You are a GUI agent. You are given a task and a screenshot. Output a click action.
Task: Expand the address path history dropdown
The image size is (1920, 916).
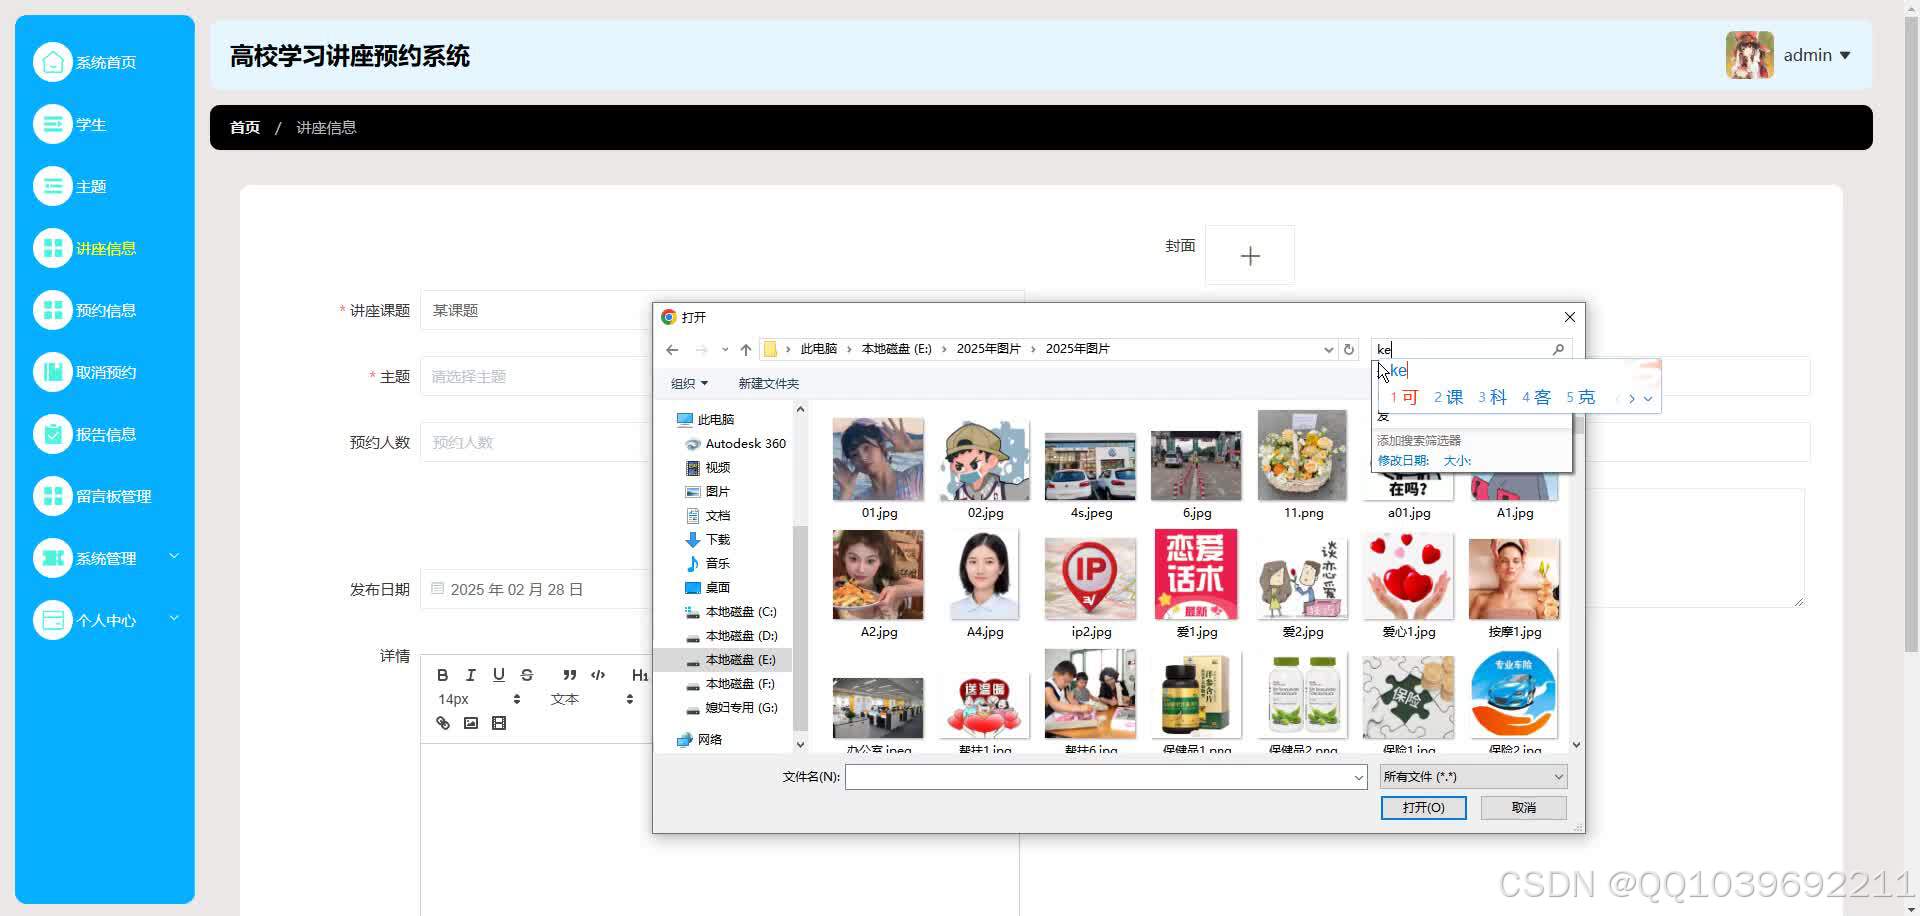click(x=1328, y=349)
